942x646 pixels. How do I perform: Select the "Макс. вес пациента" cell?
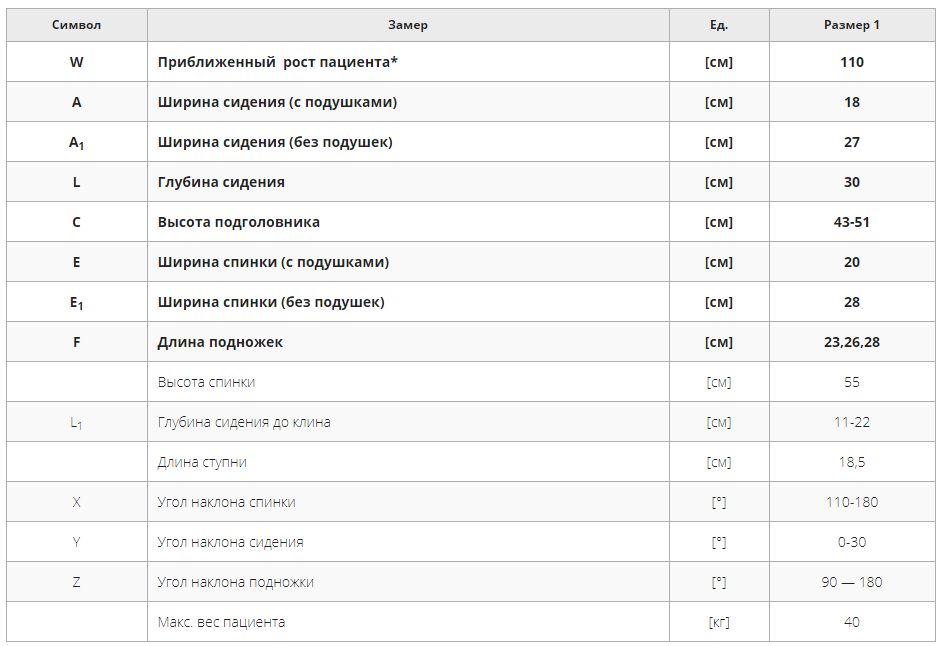click(x=221, y=622)
